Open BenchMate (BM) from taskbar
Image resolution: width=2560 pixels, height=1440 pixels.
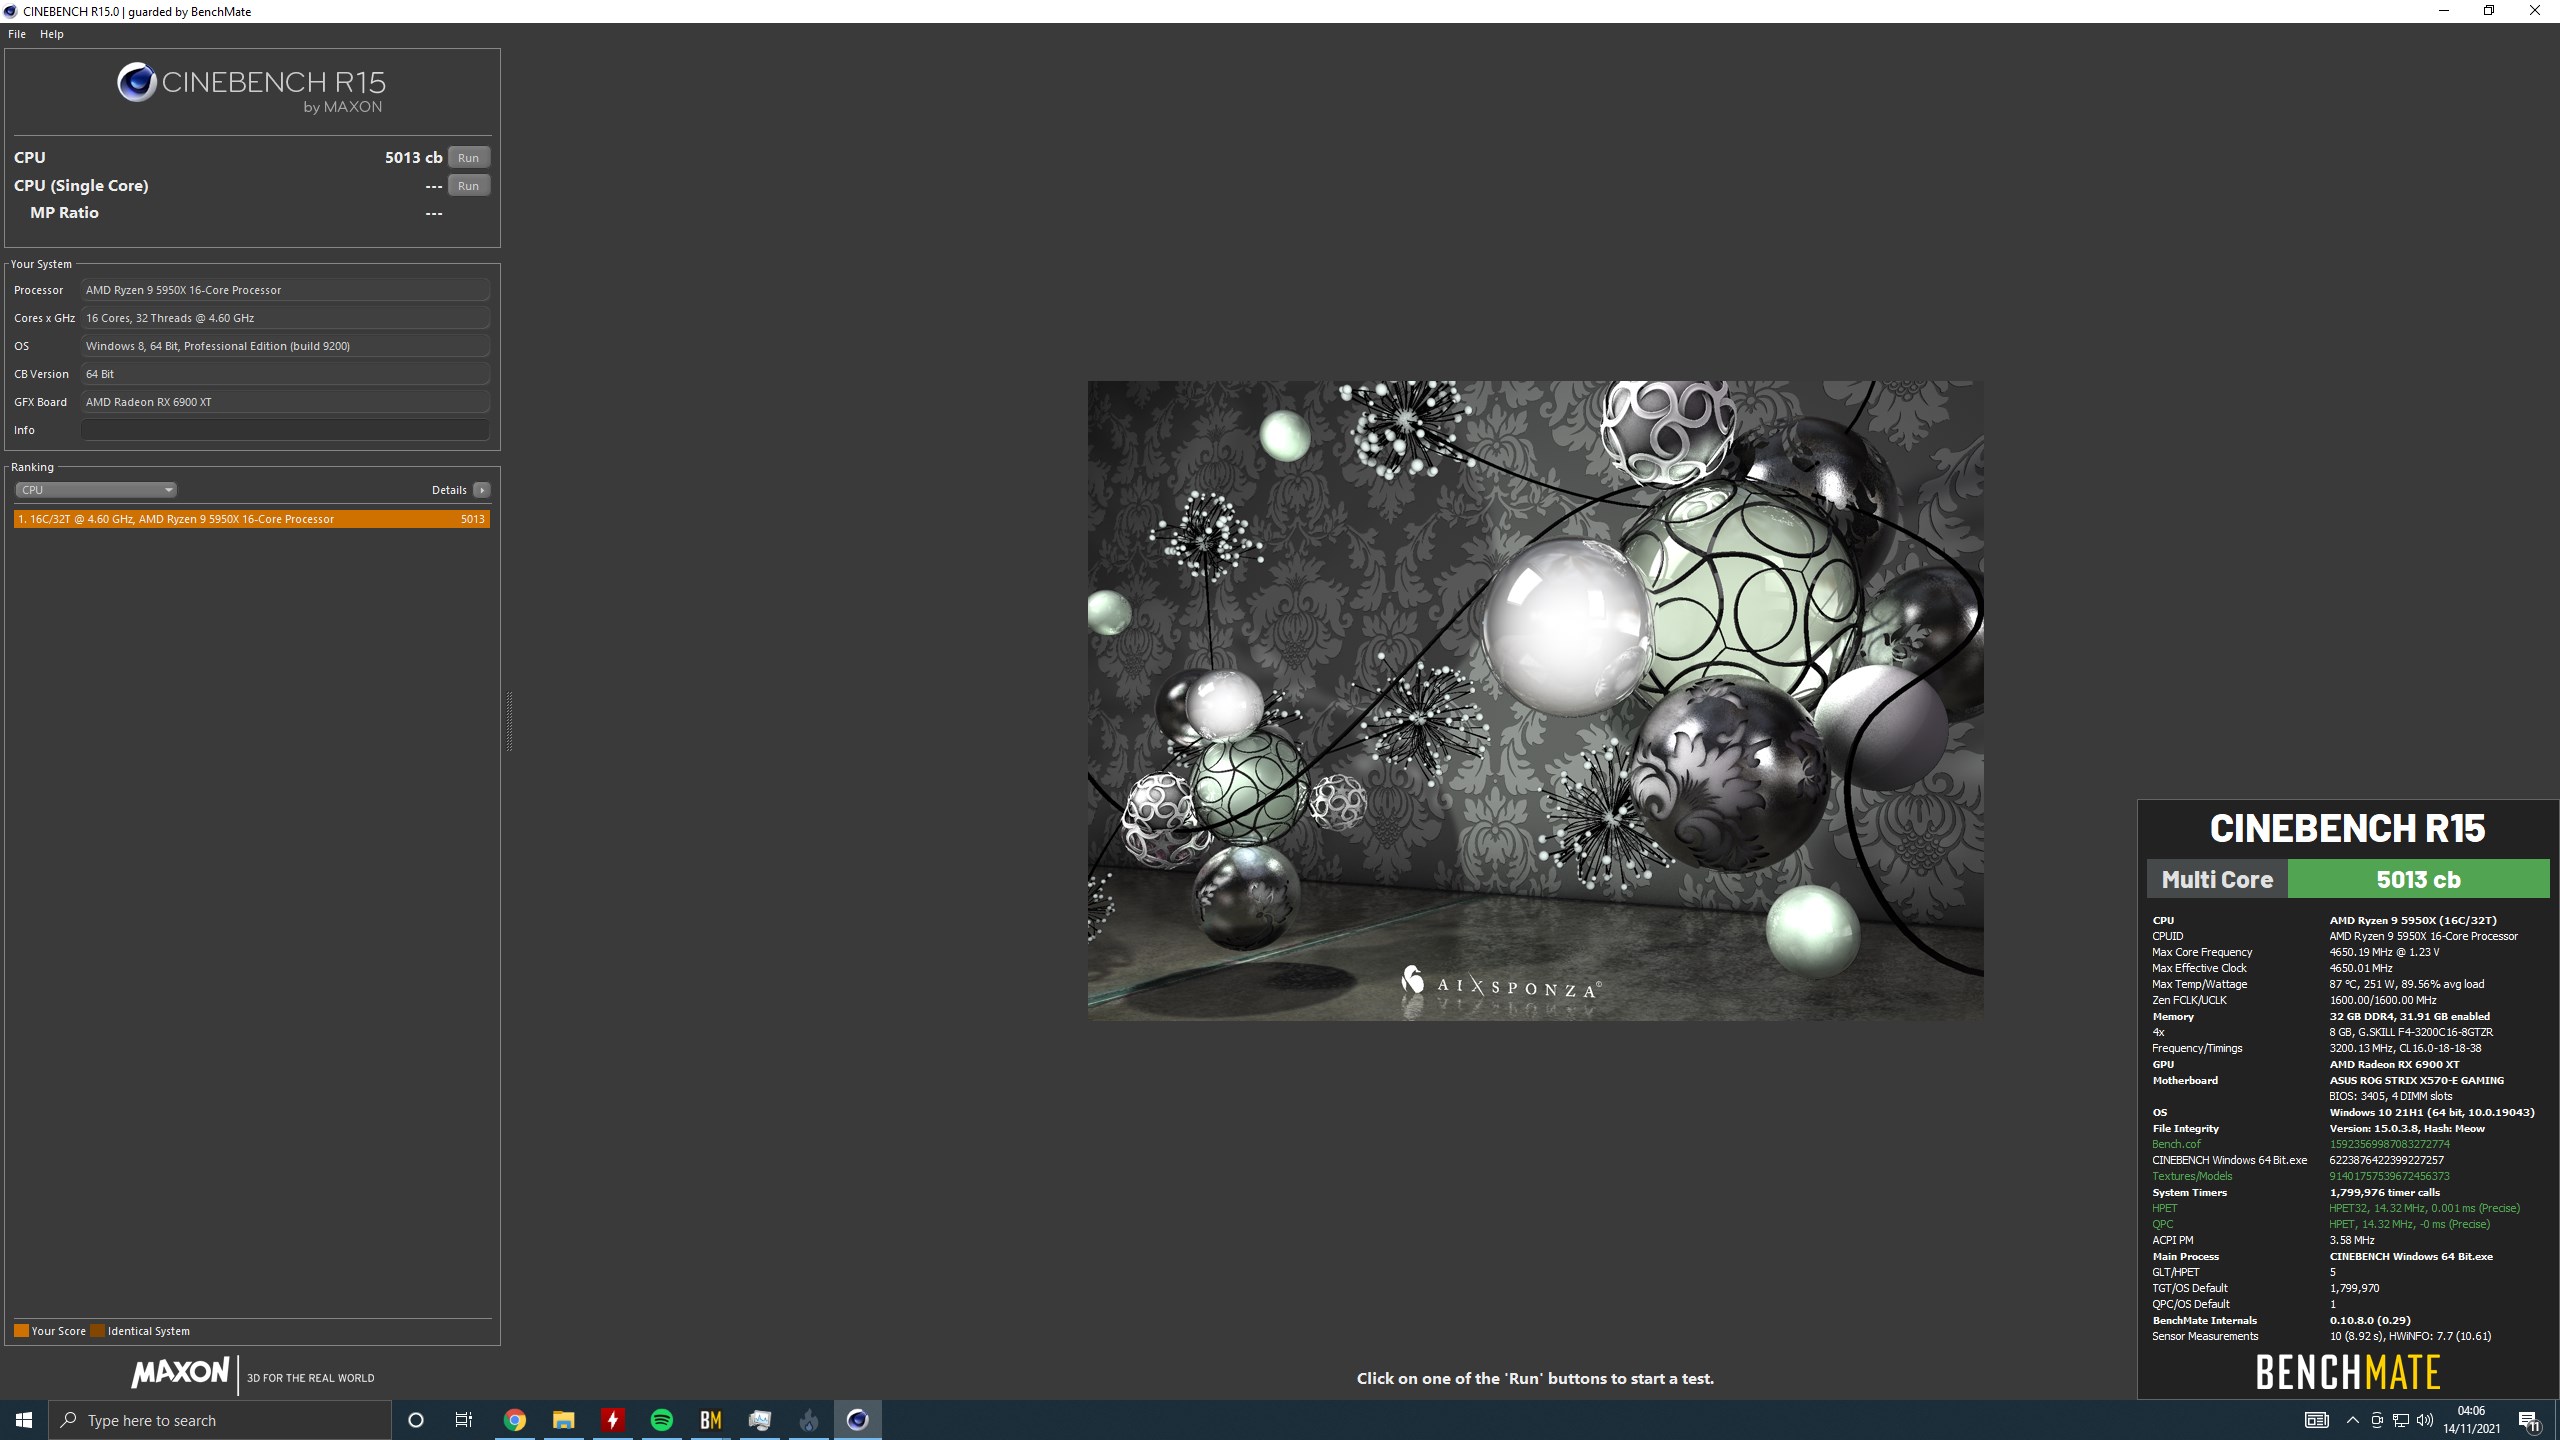point(710,1420)
